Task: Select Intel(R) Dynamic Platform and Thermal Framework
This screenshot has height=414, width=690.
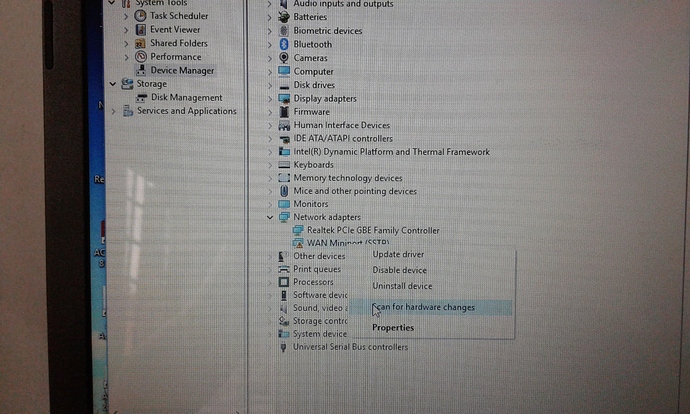Action: pyautogui.click(x=392, y=152)
